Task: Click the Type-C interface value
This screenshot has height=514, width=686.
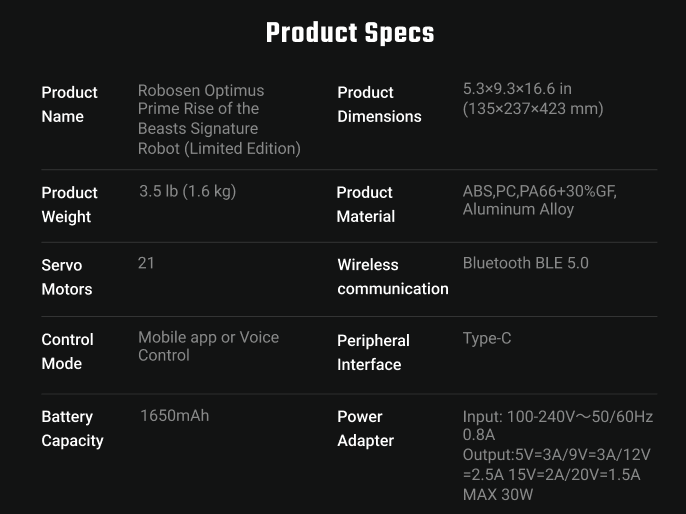Action: (x=486, y=338)
